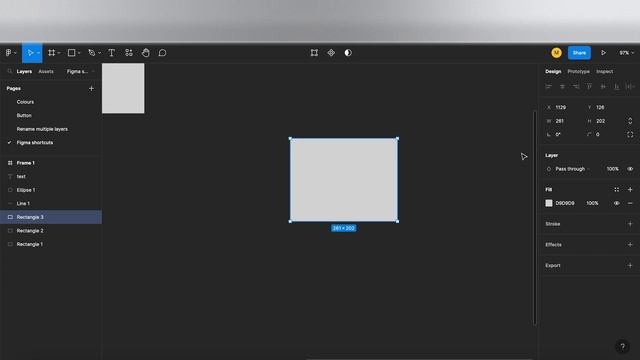The width and height of the screenshot is (640, 360).
Task: Click the fill opacity 100% field
Action: coord(592,203)
